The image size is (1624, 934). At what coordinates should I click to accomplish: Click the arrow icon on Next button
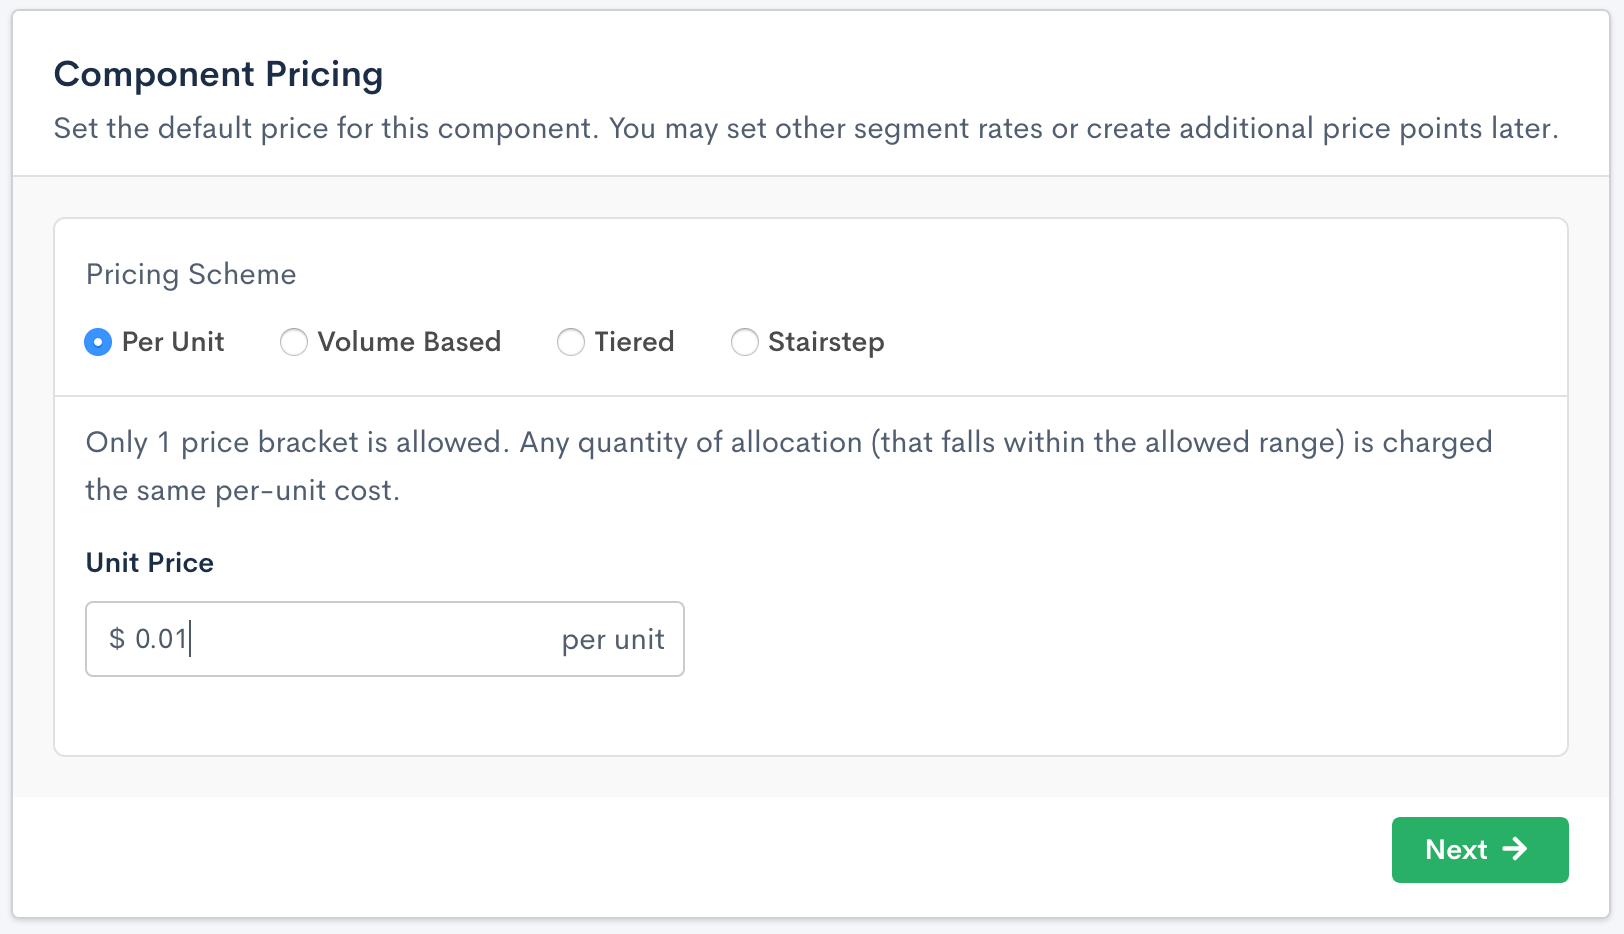coord(1515,849)
